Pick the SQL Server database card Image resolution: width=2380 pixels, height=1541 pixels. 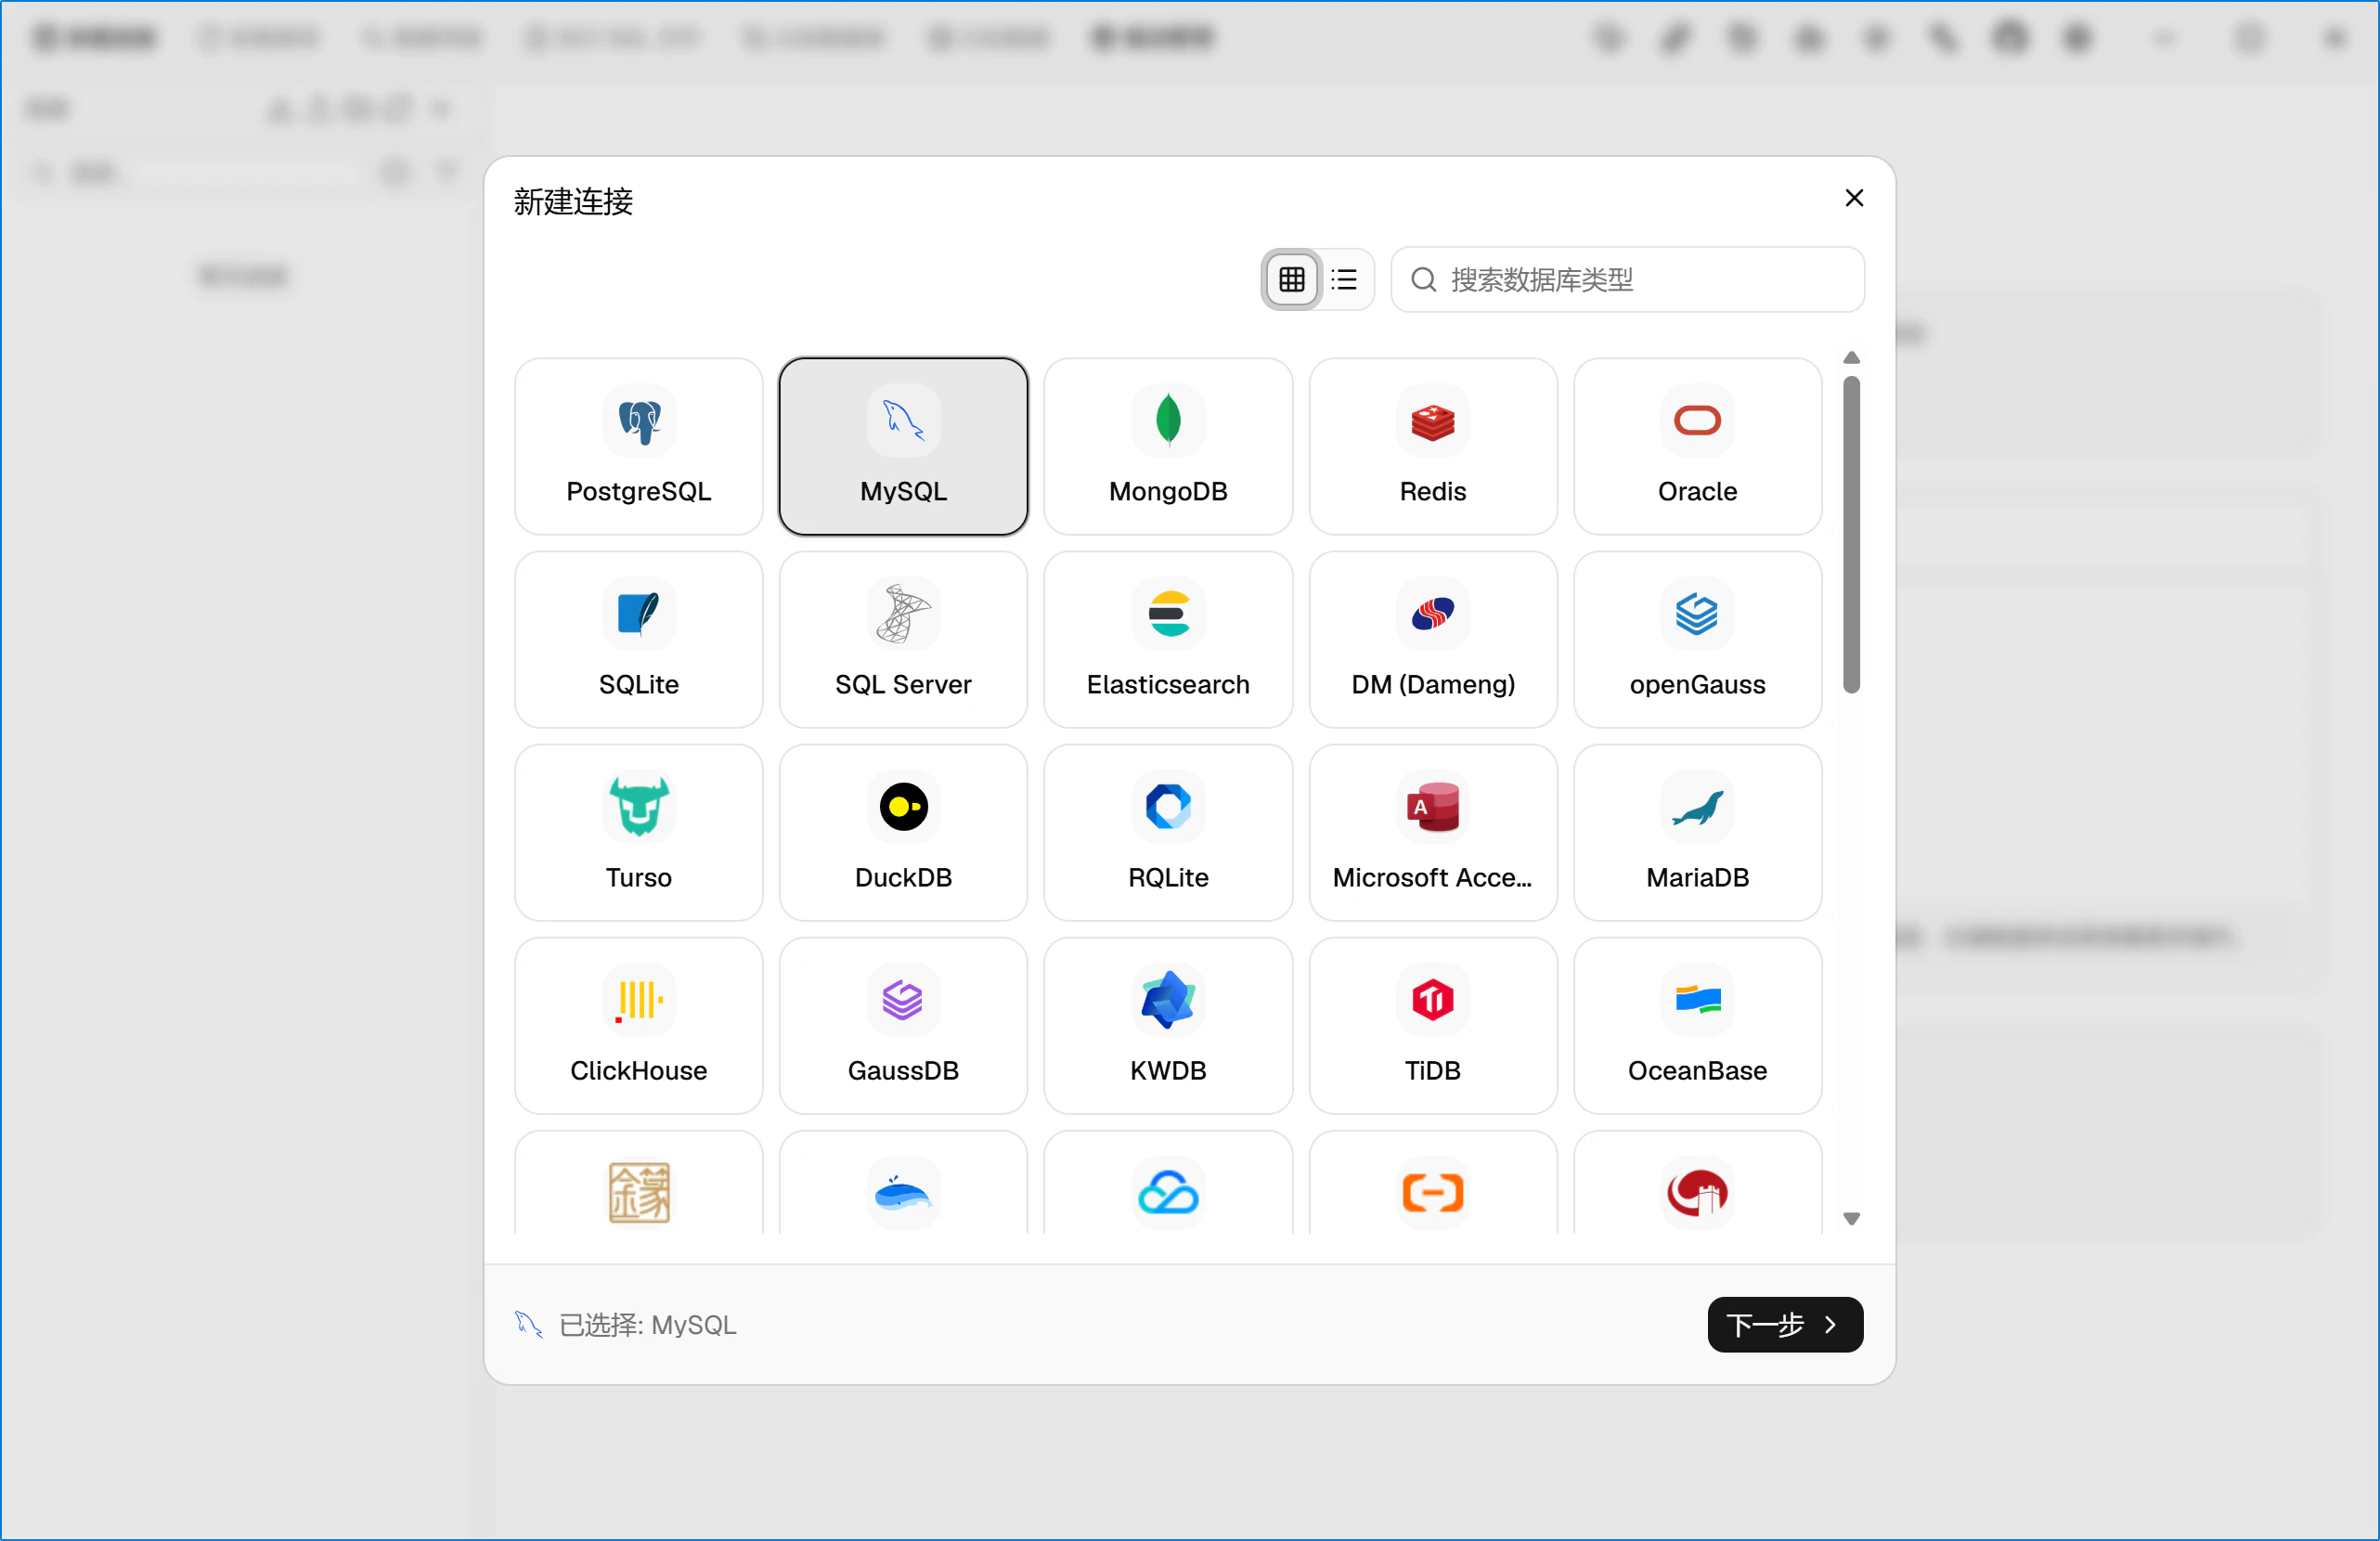(x=903, y=639)
